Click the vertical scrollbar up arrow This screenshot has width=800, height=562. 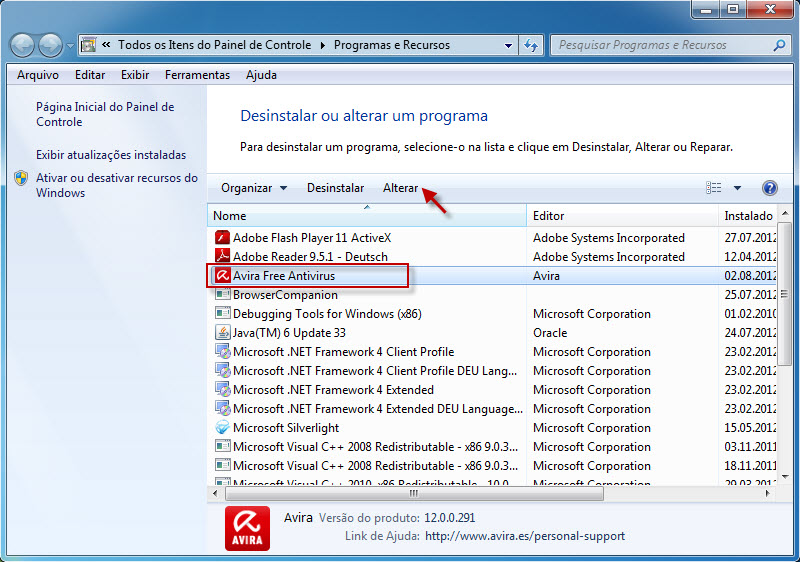(785, 213)
